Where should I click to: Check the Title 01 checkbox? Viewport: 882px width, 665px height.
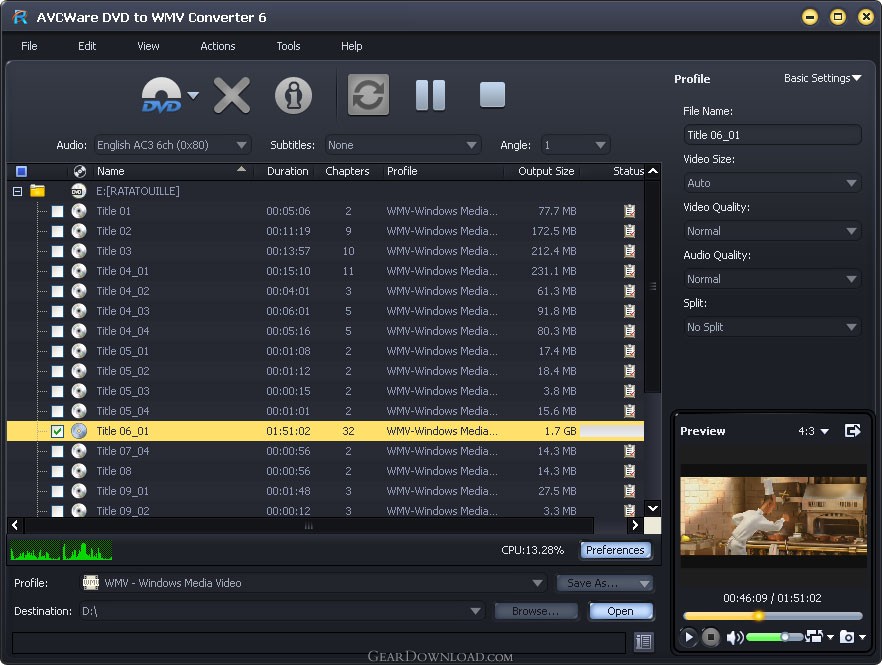tap(57, 212)
